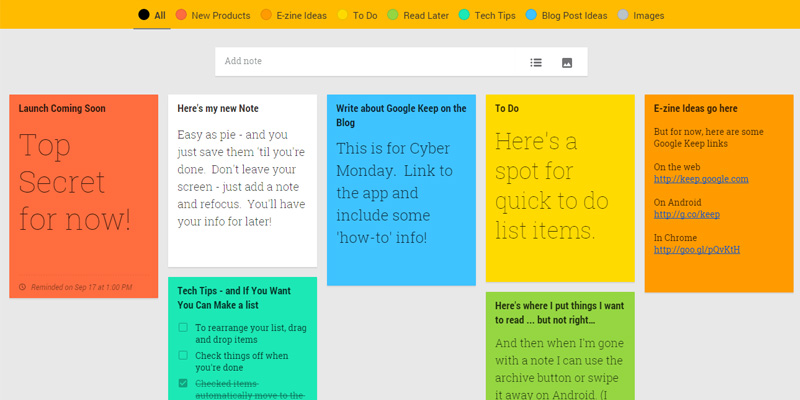Click the reminder clock icon on Launch note

22,287
